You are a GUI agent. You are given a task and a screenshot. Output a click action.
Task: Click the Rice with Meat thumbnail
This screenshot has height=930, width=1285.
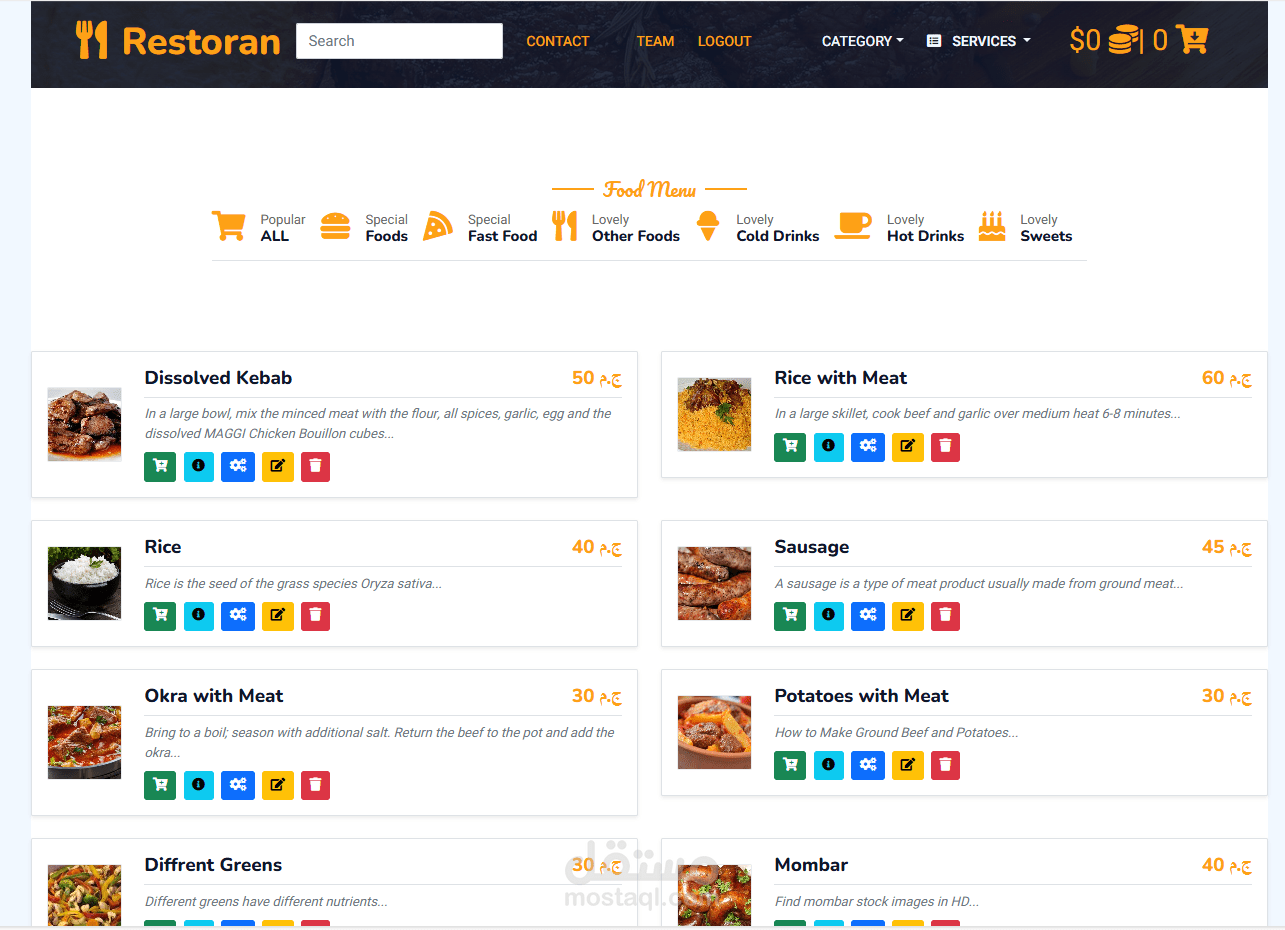coord(714,414)
